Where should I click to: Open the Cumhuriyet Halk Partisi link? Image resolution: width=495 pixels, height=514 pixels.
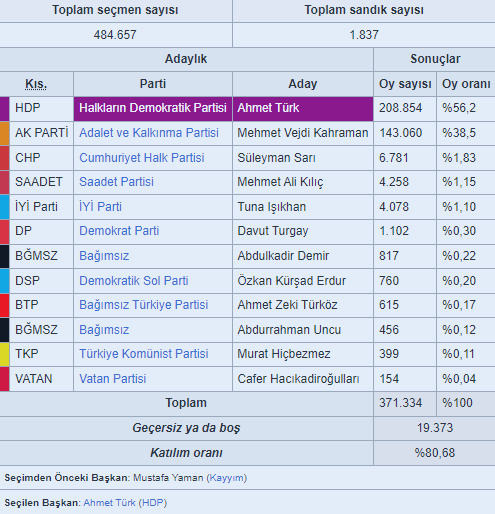[142, 158]
